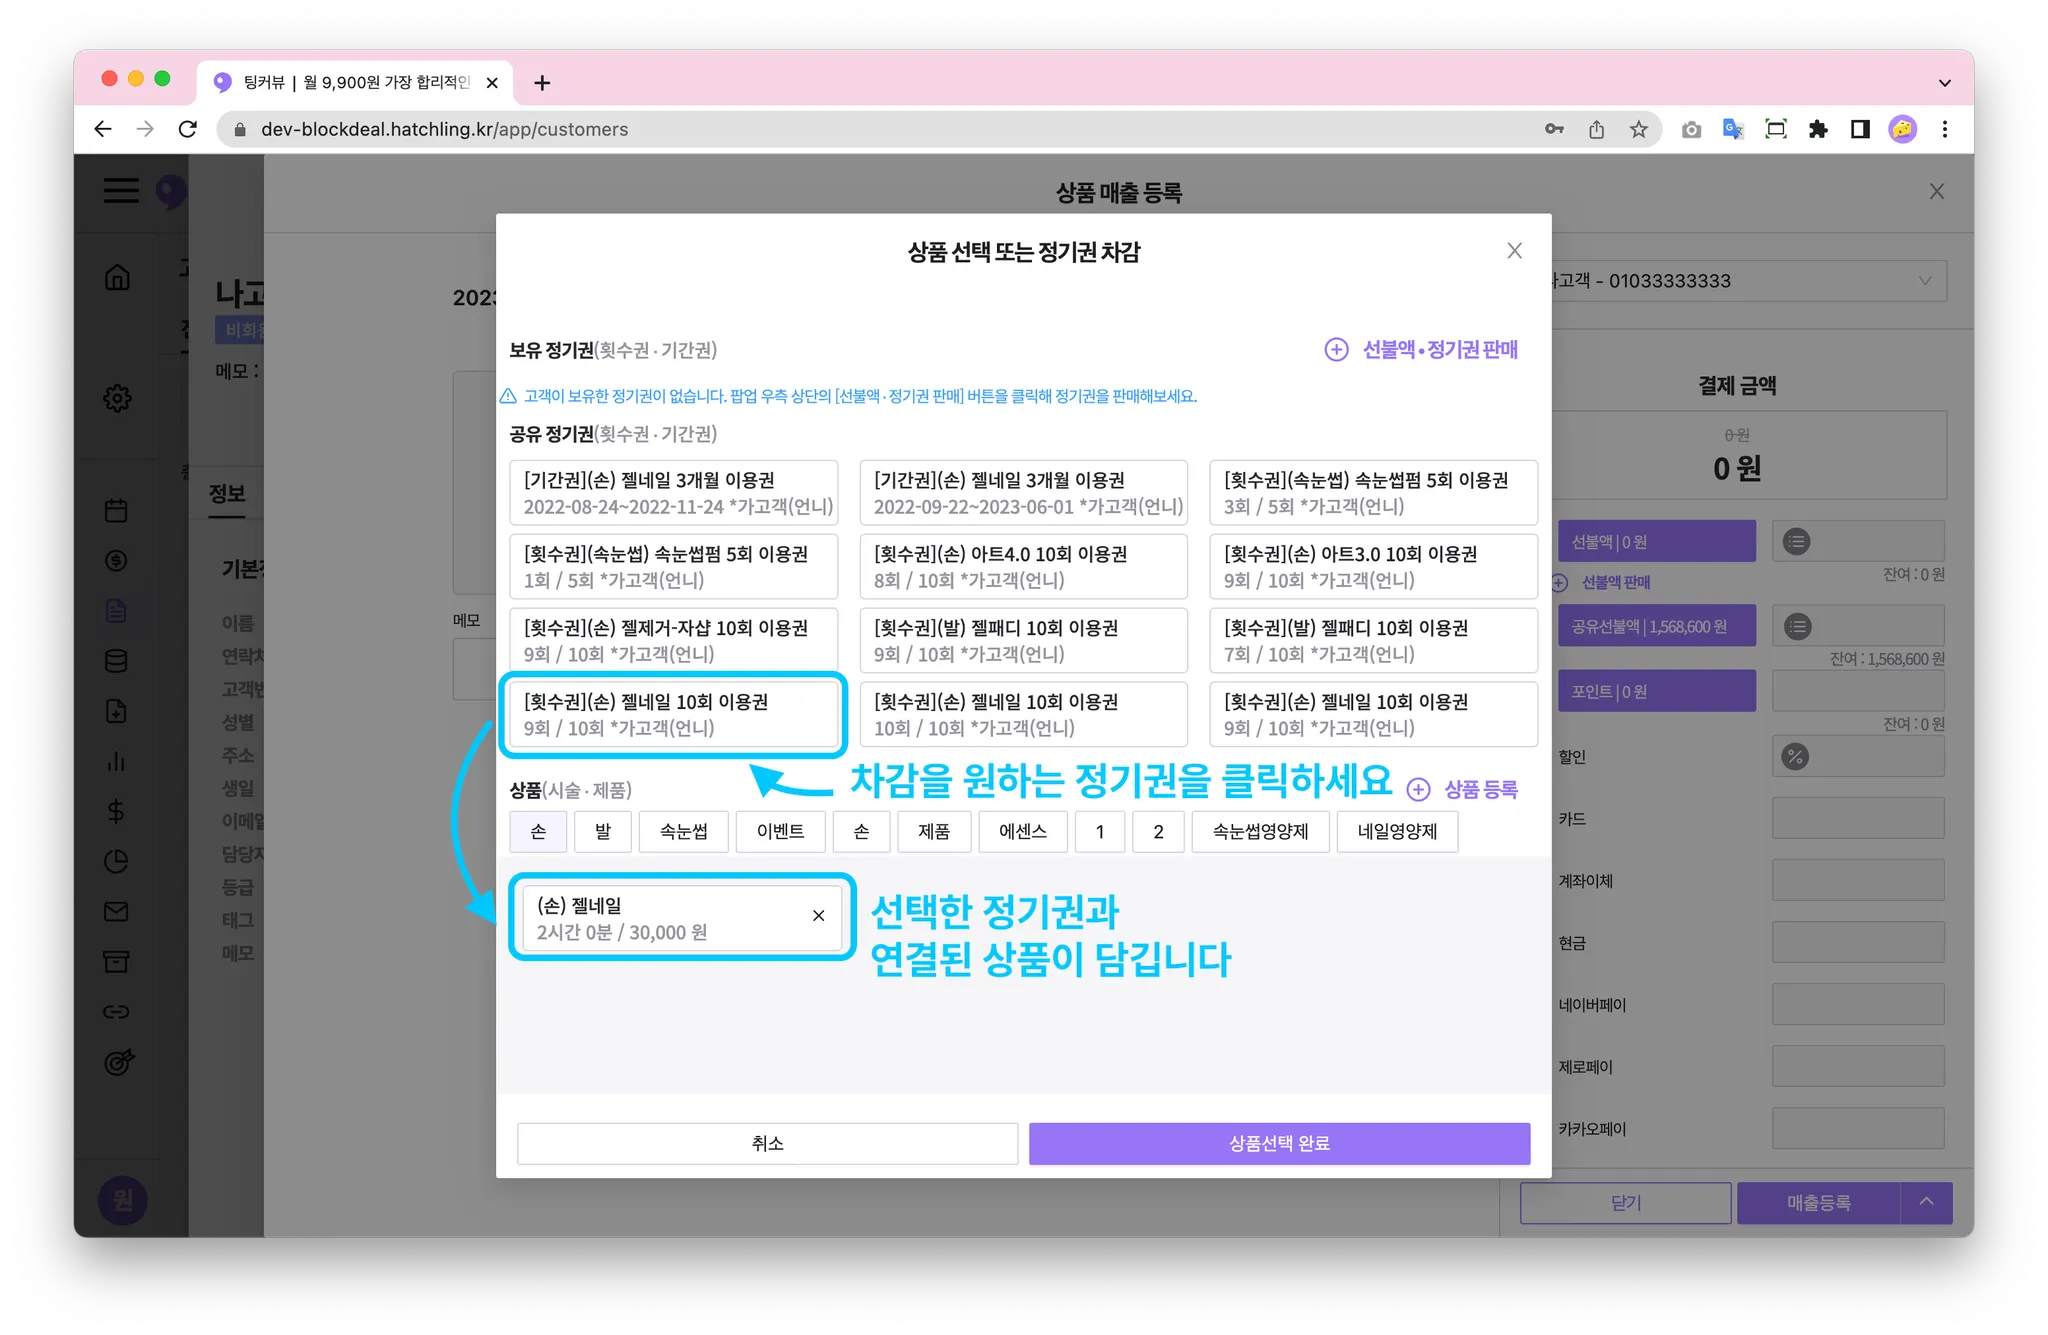The image size is (2048, 1335).
Task: Bookmark page with star icon
Action: (x=1638, y=129)
